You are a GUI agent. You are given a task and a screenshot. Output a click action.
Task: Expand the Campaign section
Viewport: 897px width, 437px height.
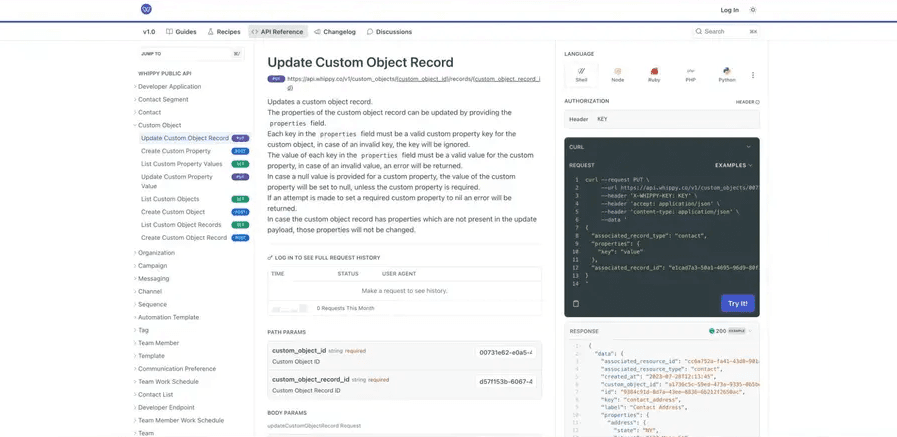click(152, 265)
